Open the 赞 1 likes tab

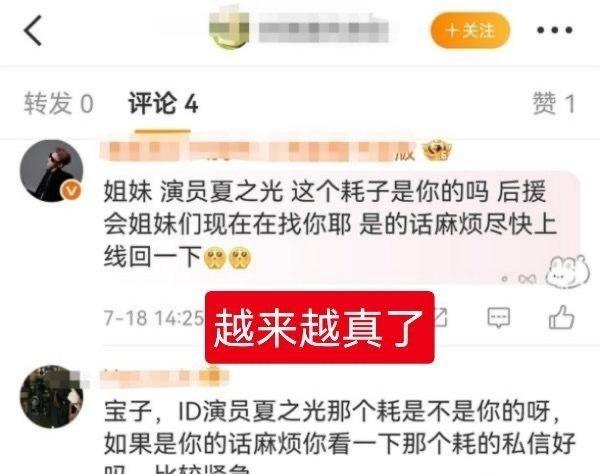point(554,103)
